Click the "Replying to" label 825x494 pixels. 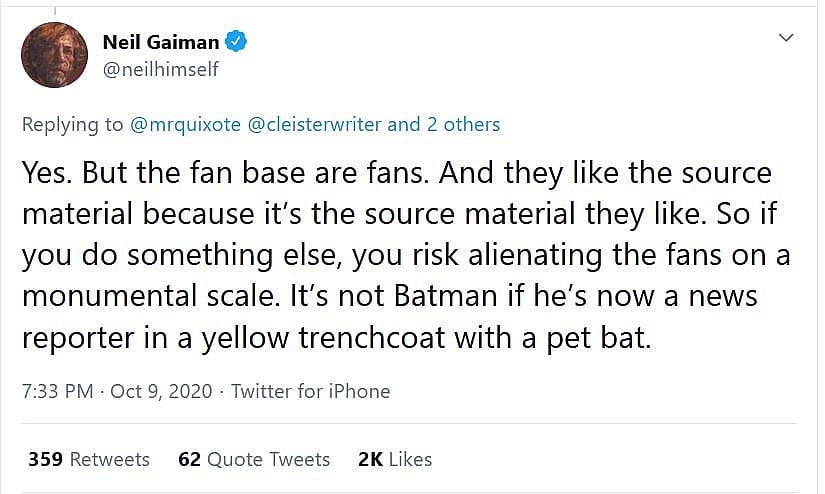click(x=72, y=124)
